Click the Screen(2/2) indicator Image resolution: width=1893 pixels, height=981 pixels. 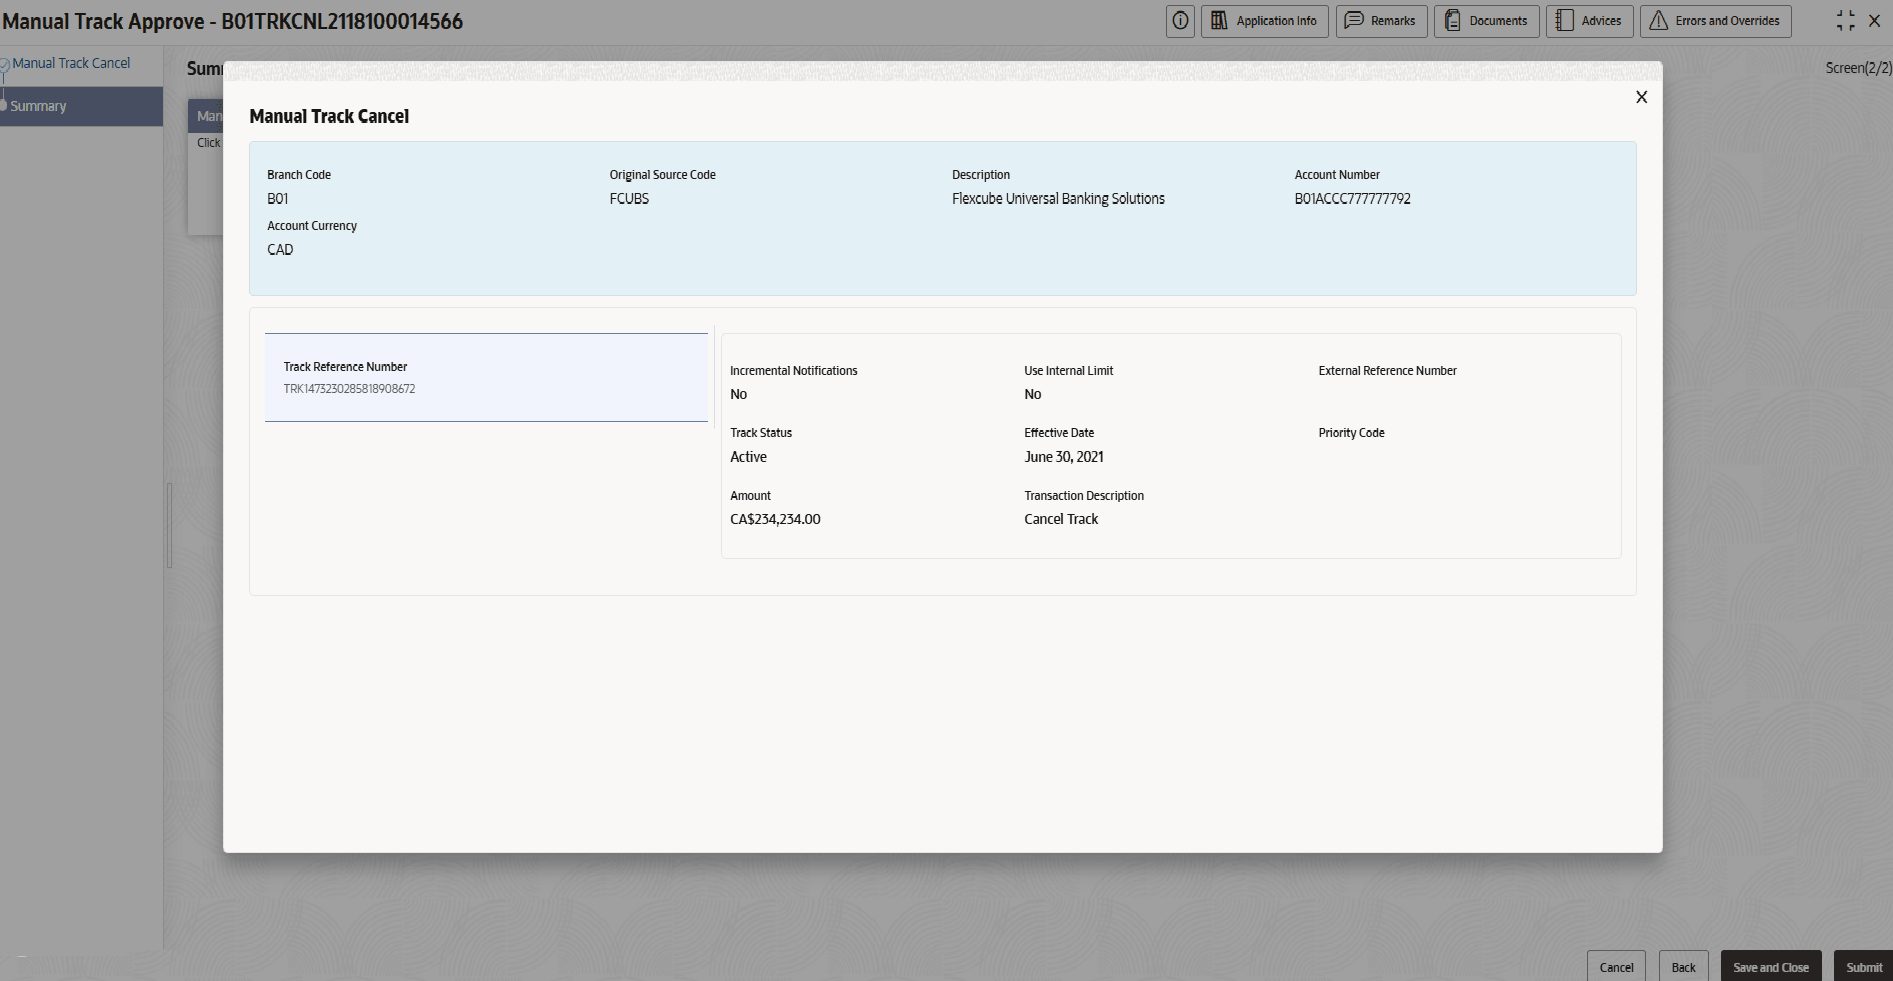pos(1858,68)
